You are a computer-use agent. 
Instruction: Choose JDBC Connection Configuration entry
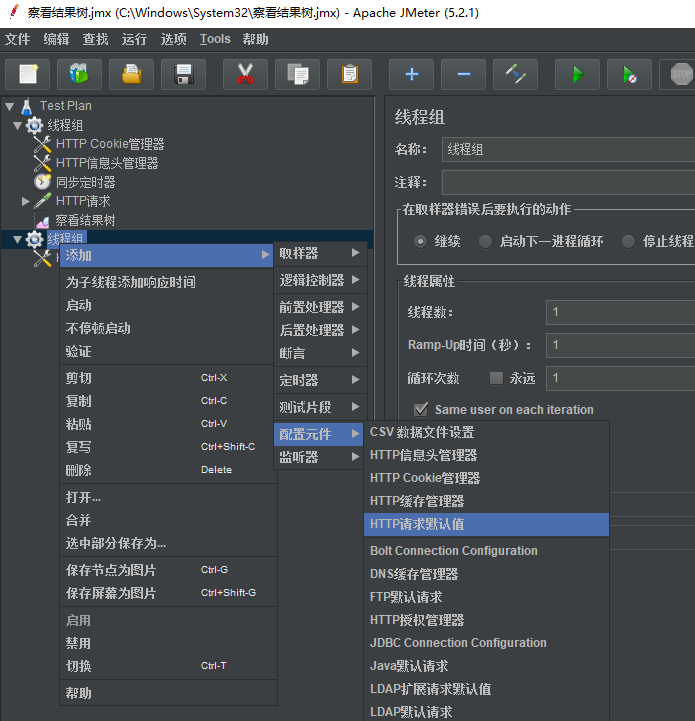point(486,643)
